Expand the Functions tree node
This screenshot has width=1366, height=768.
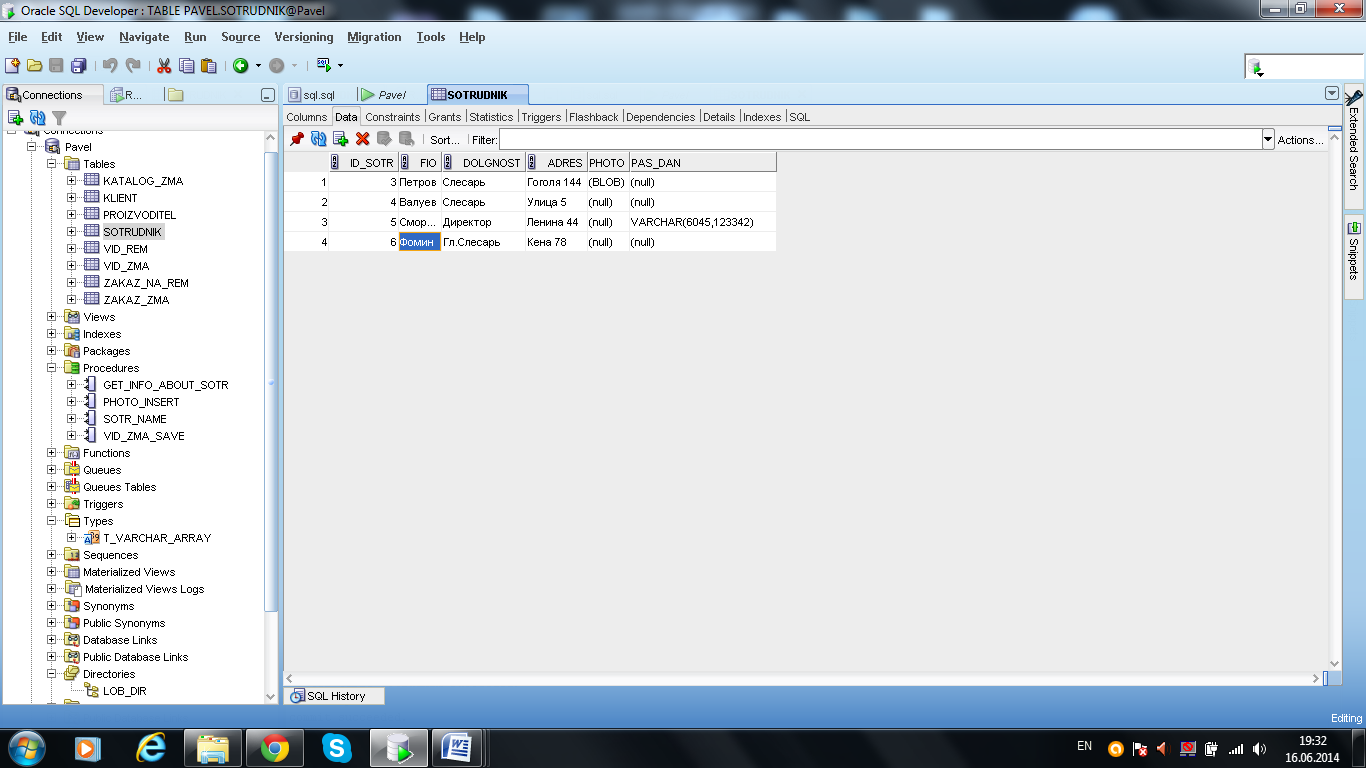pyautogui.click(x=52, y=453)
